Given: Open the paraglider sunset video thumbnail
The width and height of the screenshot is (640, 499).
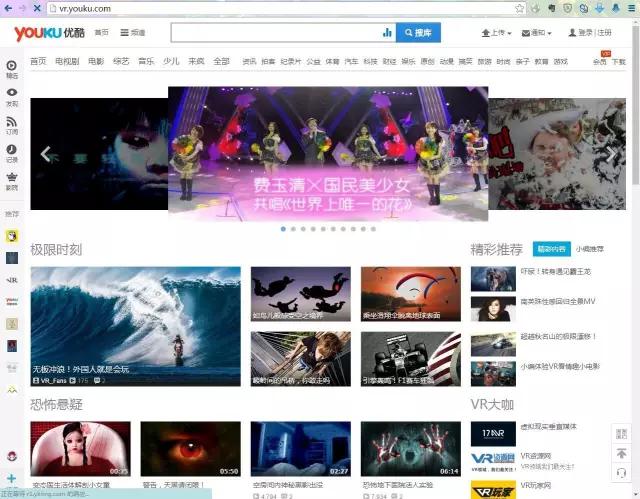Looking at the screenshot, I should tap(411, 294).
